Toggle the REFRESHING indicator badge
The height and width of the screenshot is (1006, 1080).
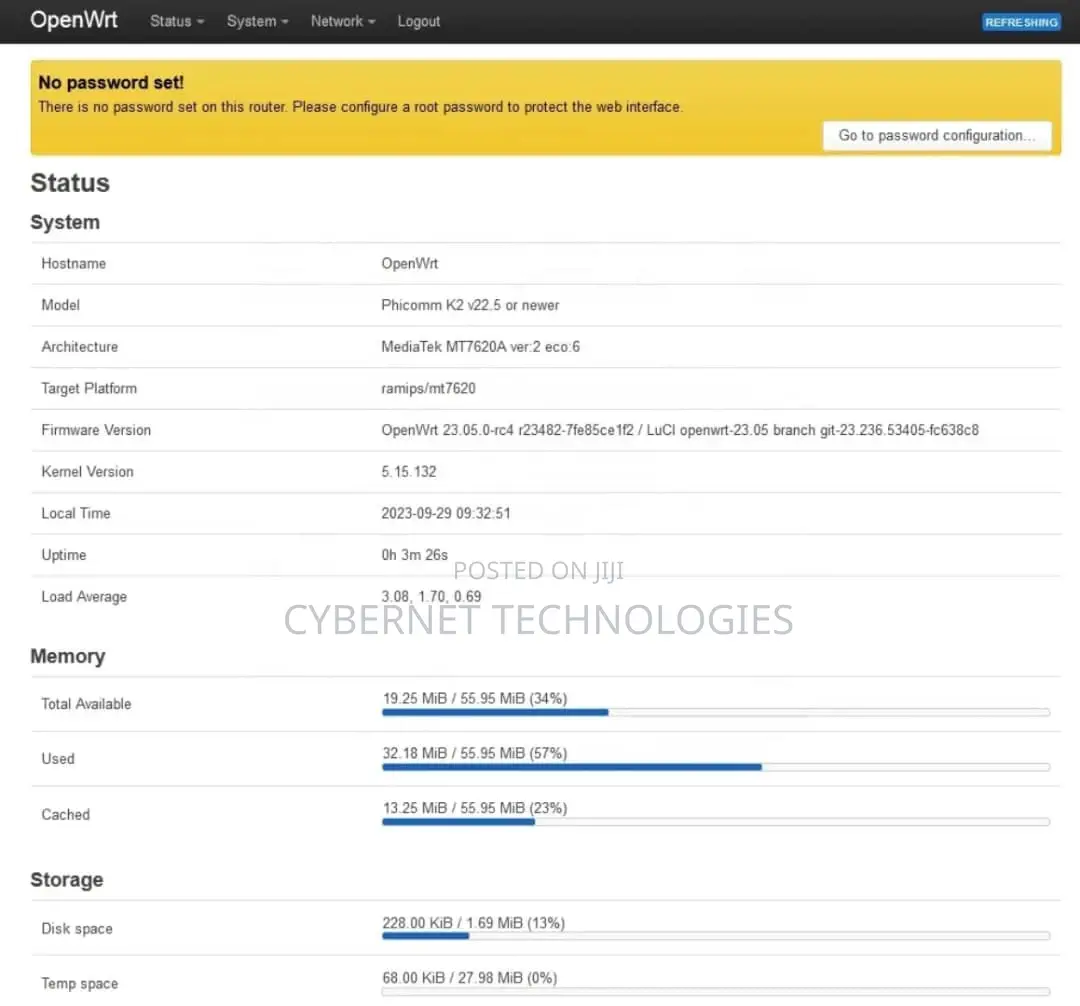(1021, 22)
